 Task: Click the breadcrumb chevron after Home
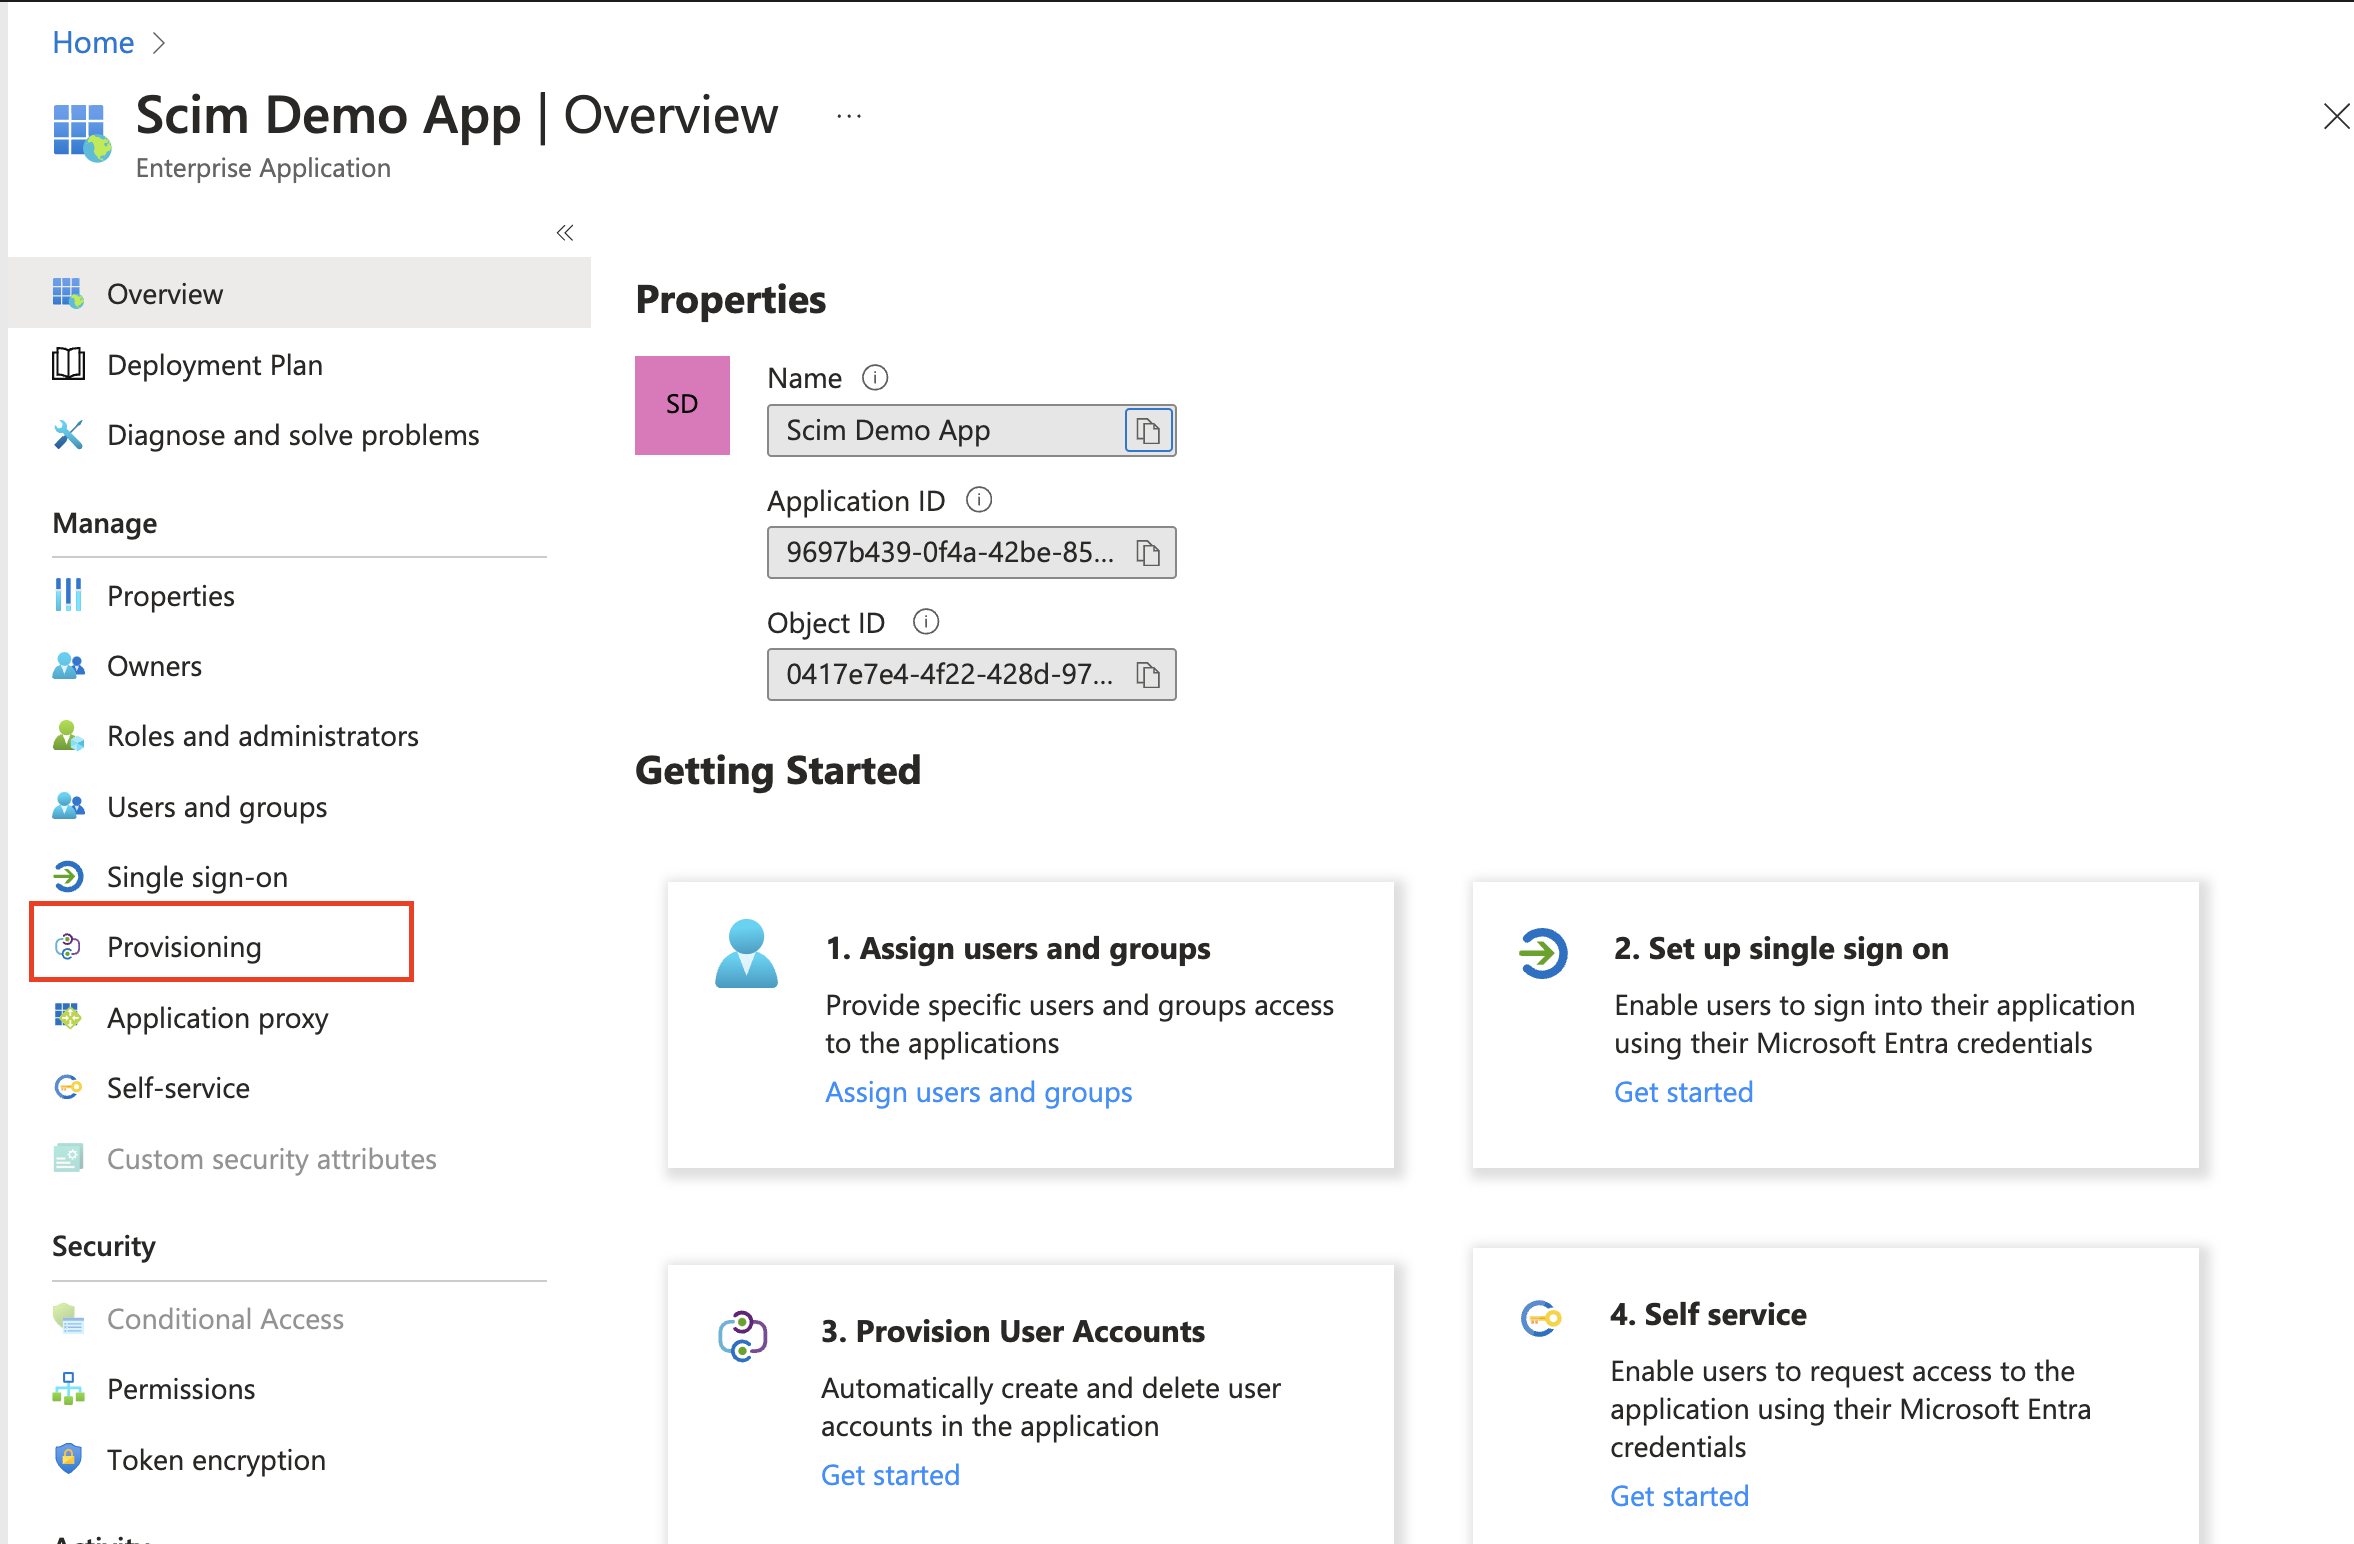pos(158,43)
